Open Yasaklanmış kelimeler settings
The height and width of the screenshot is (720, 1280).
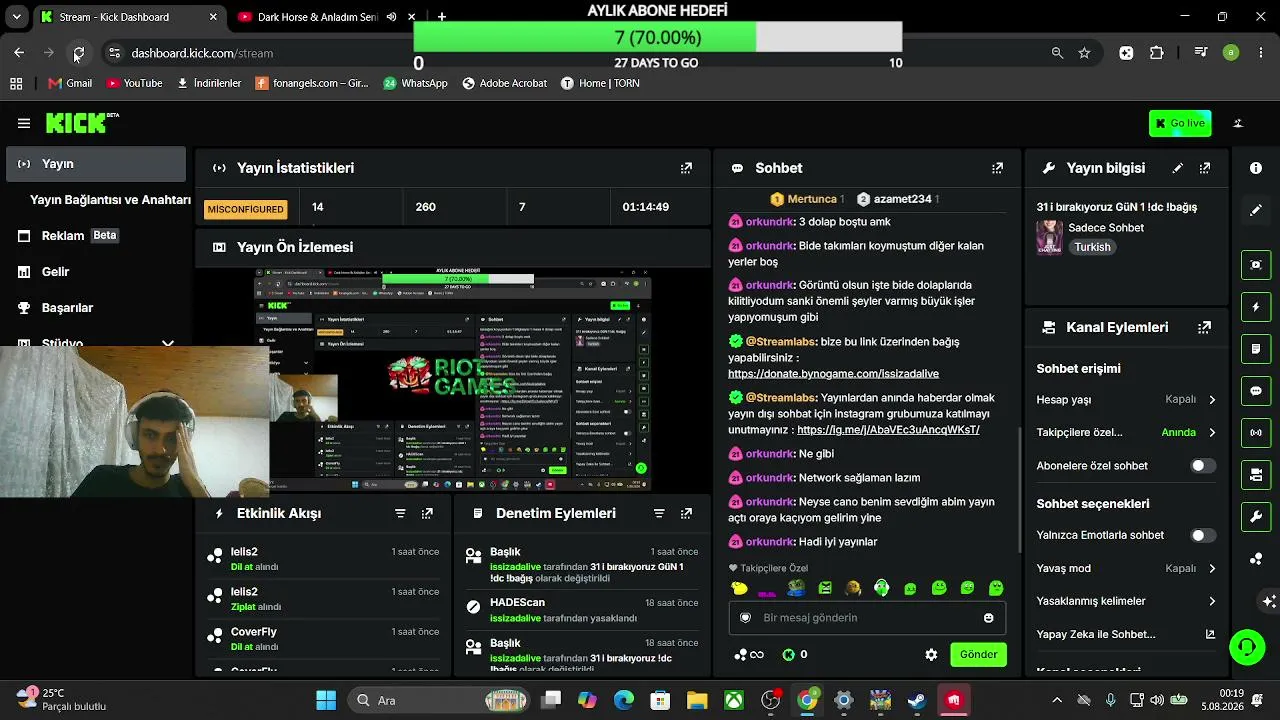click(x=1127, y=601)
